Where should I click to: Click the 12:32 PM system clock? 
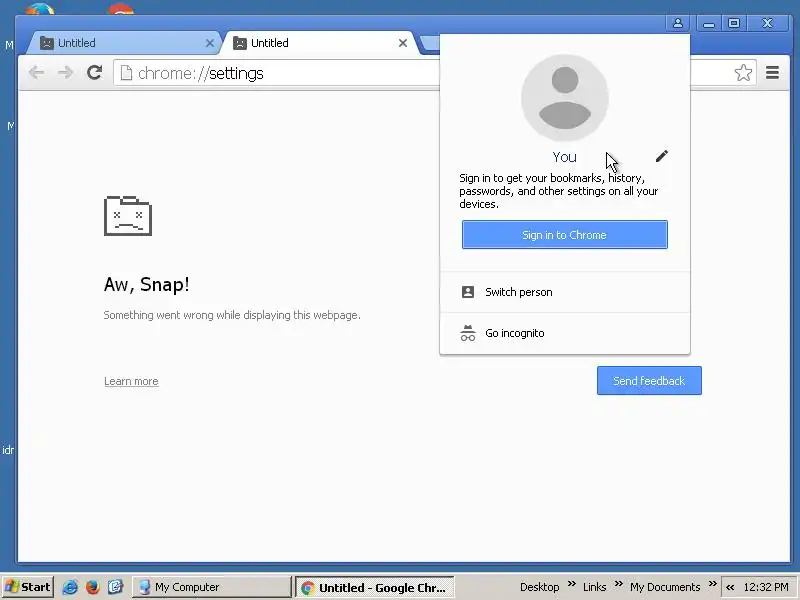point(766,587)
